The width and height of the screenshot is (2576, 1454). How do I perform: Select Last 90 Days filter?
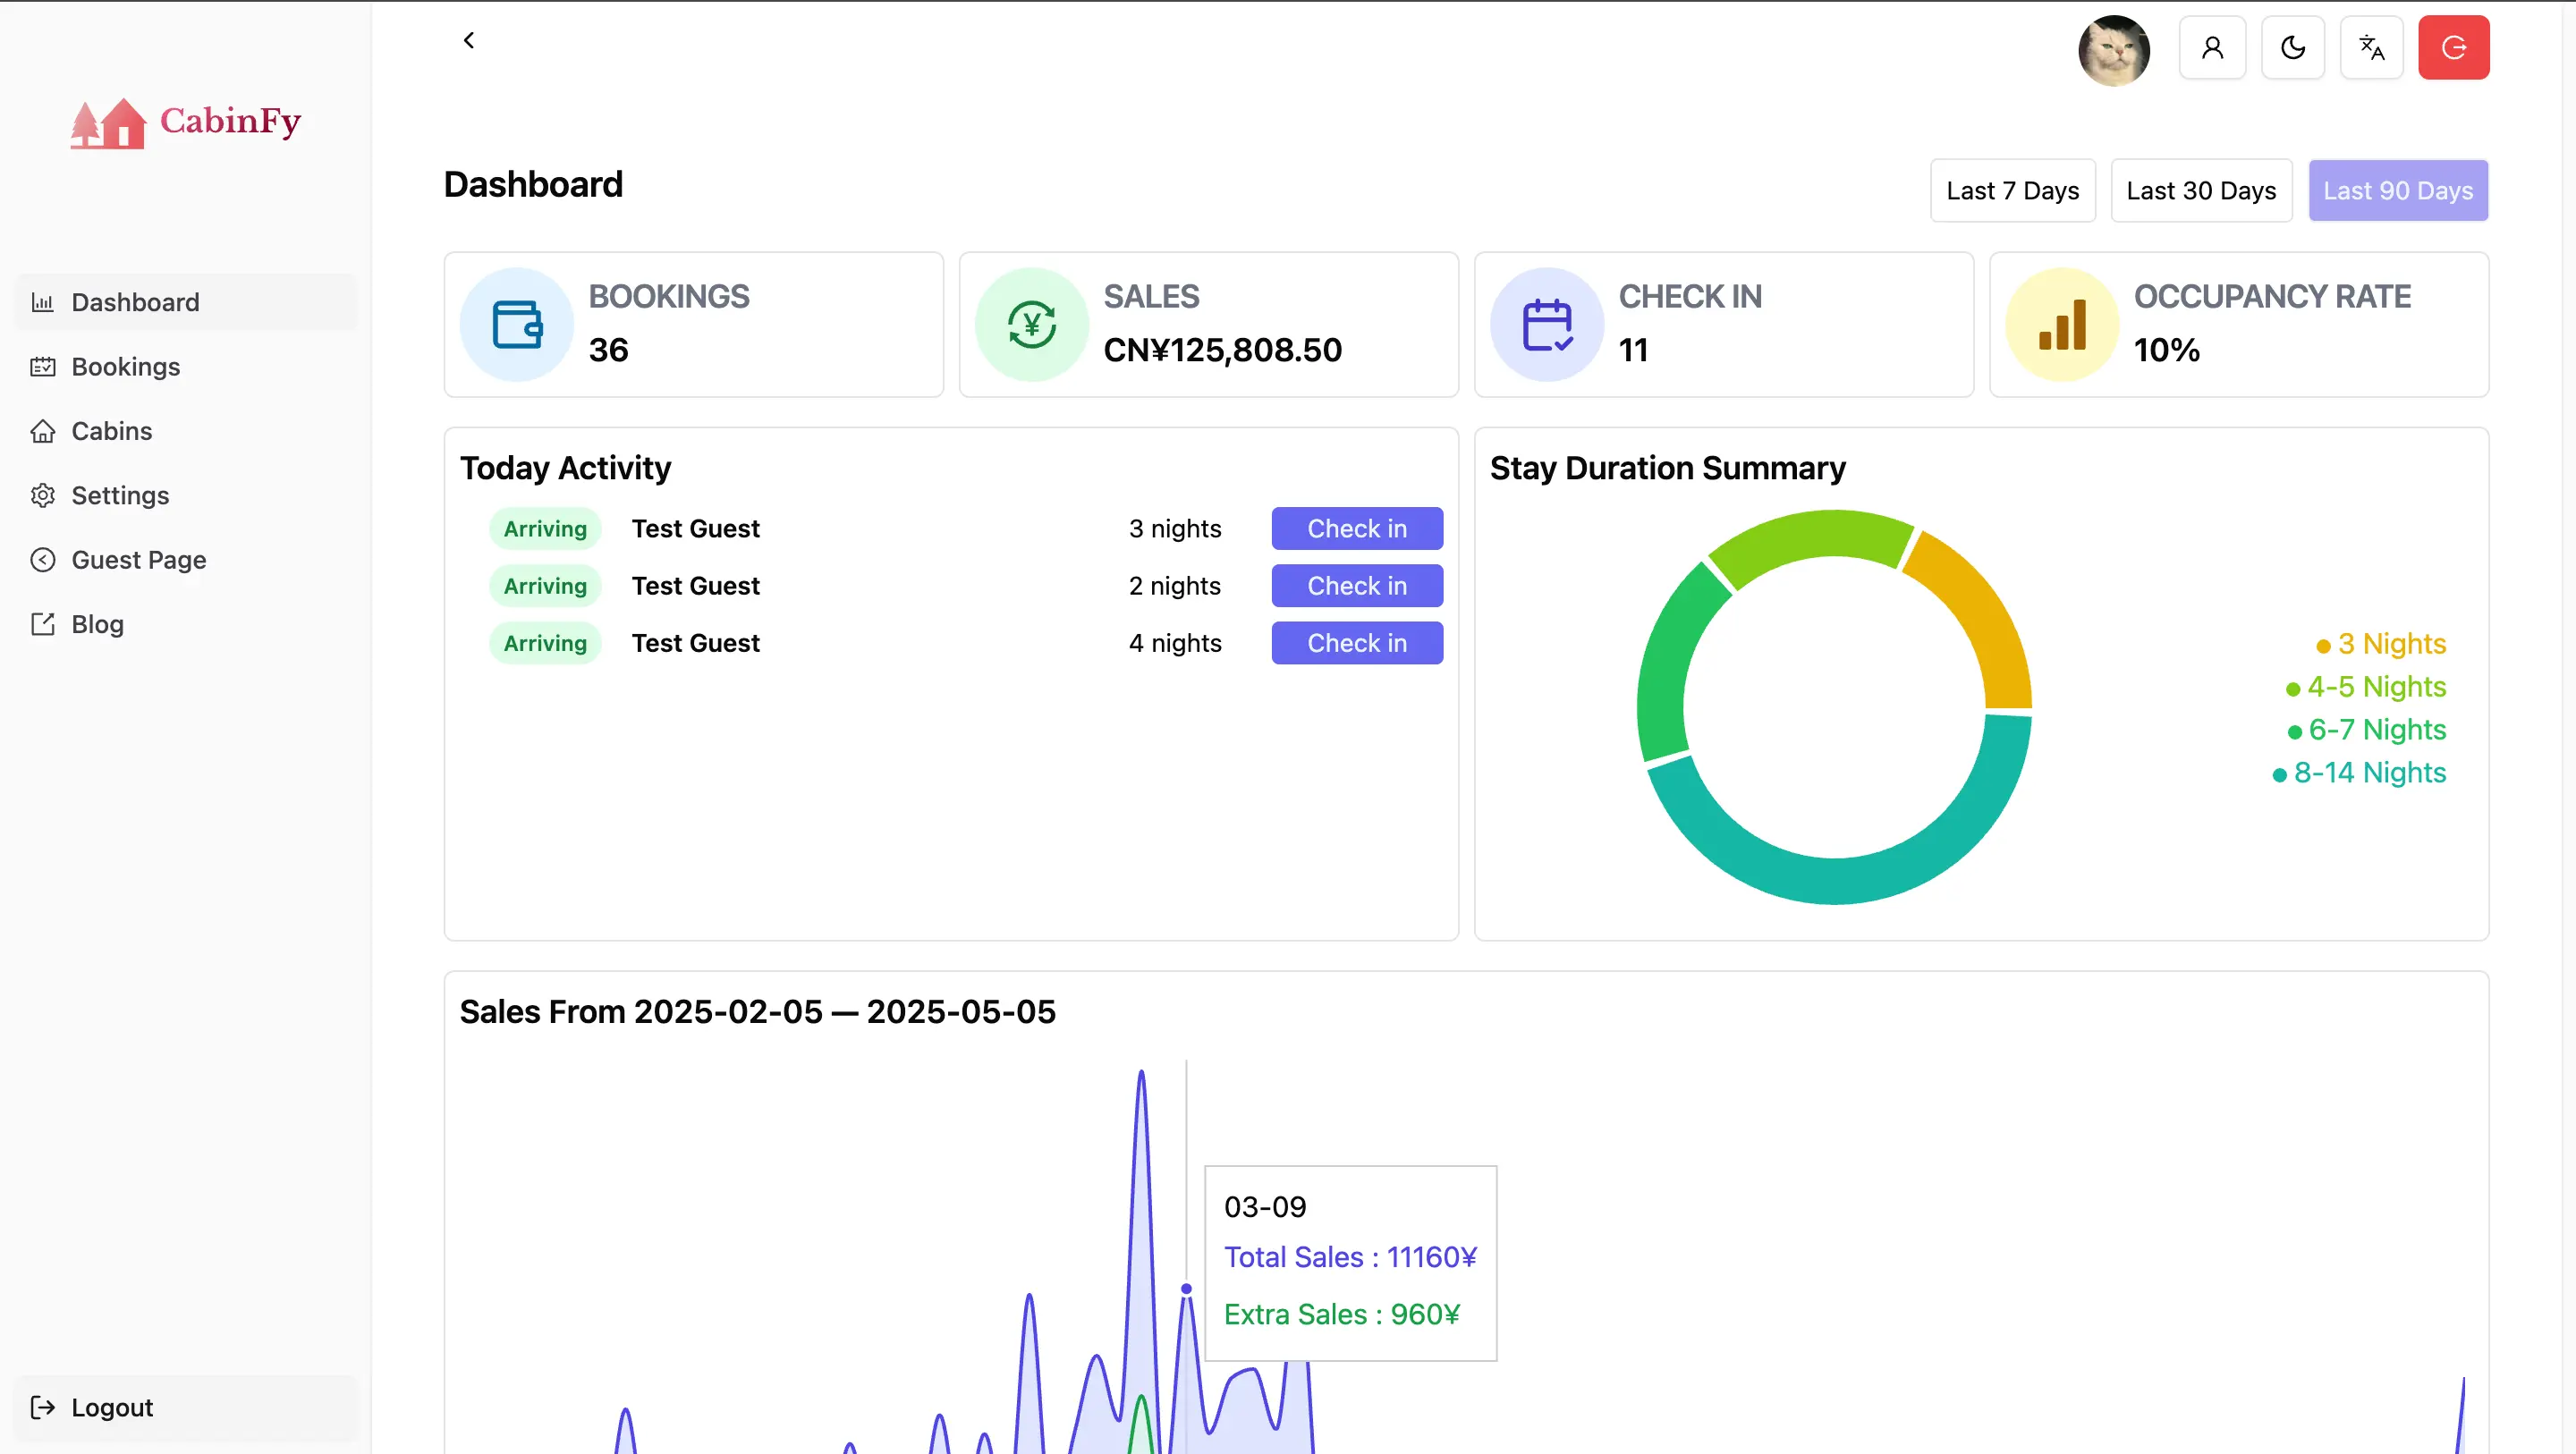(2397, 190)
